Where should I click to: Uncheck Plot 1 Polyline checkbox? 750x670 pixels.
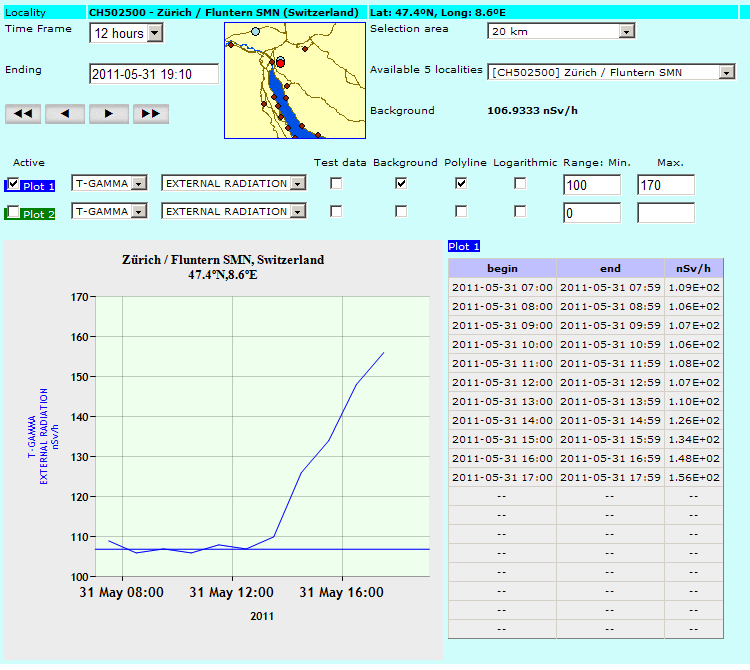point(460,184)
